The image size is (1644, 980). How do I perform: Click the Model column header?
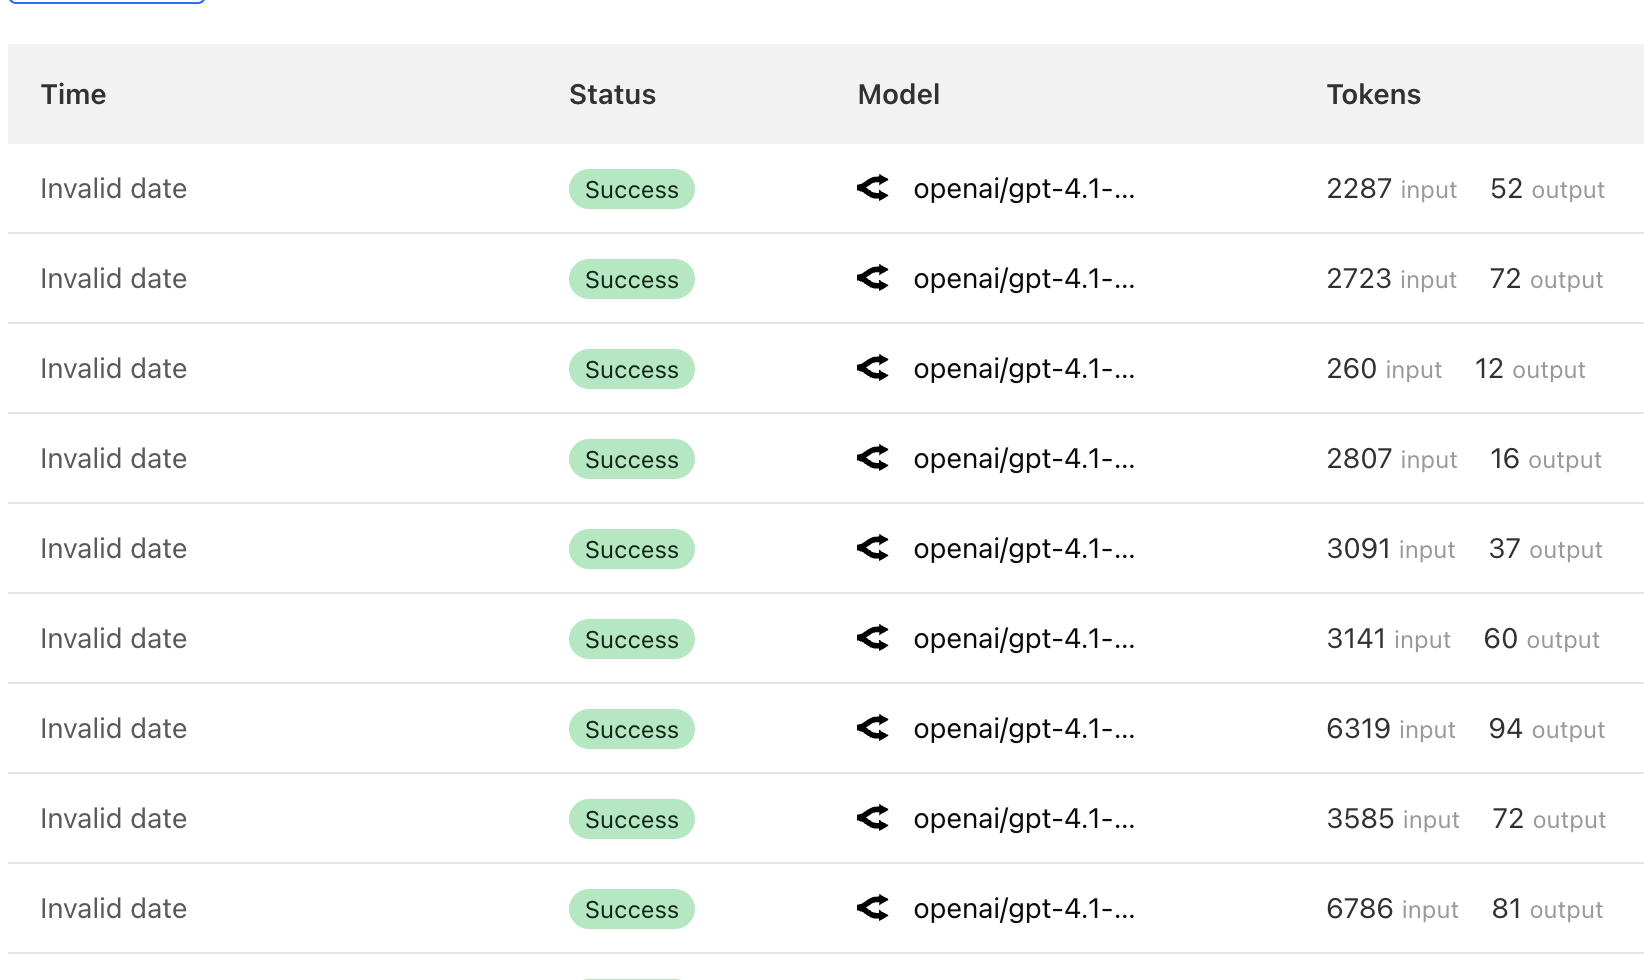898,94
